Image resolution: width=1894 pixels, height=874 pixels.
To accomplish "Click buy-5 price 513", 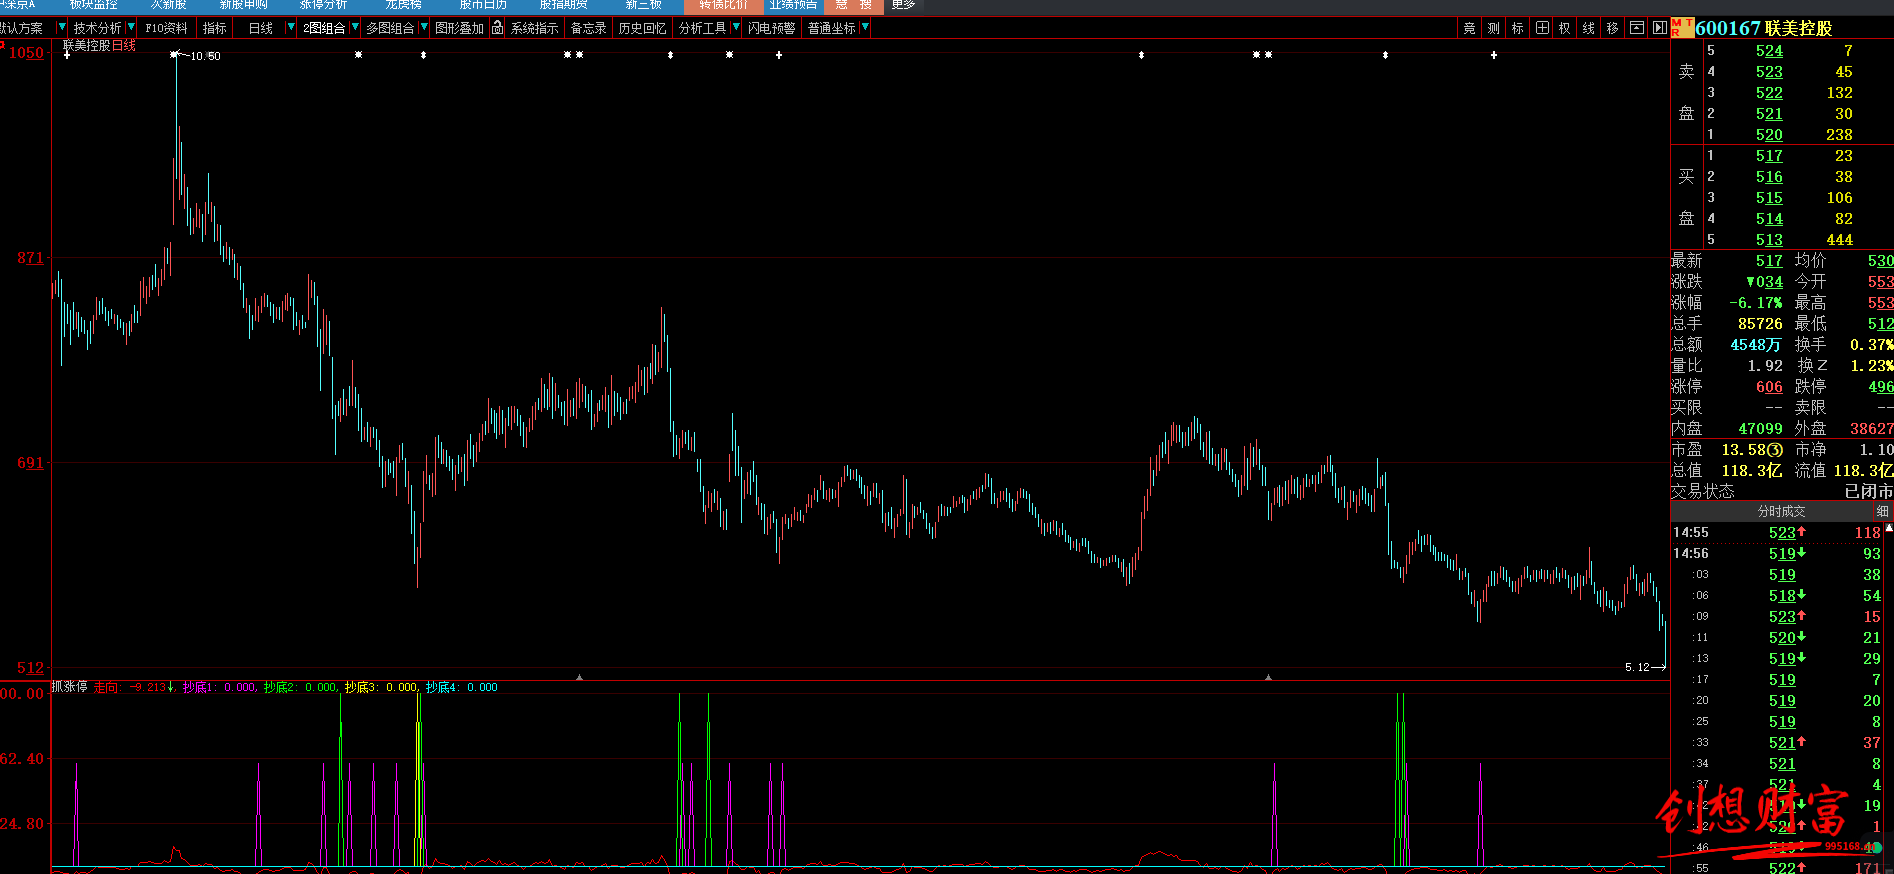I will [1769, 240].
